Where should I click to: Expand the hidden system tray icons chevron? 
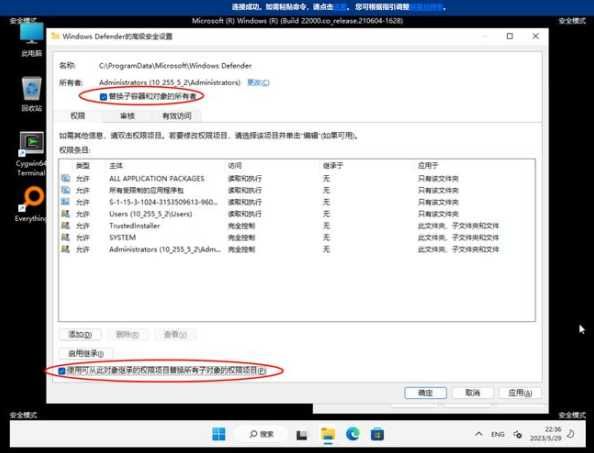point(478,434)
